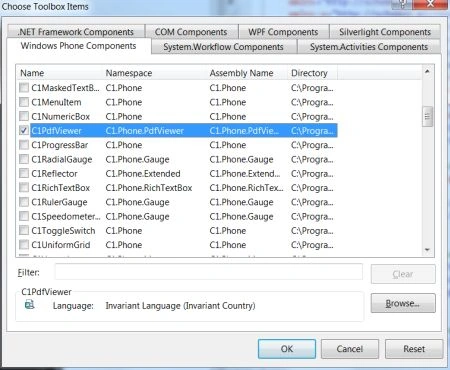This screenshot has width=450, height=370.
Task: Check the C1Speedometer... checkbox
Action: pos(24,216)
